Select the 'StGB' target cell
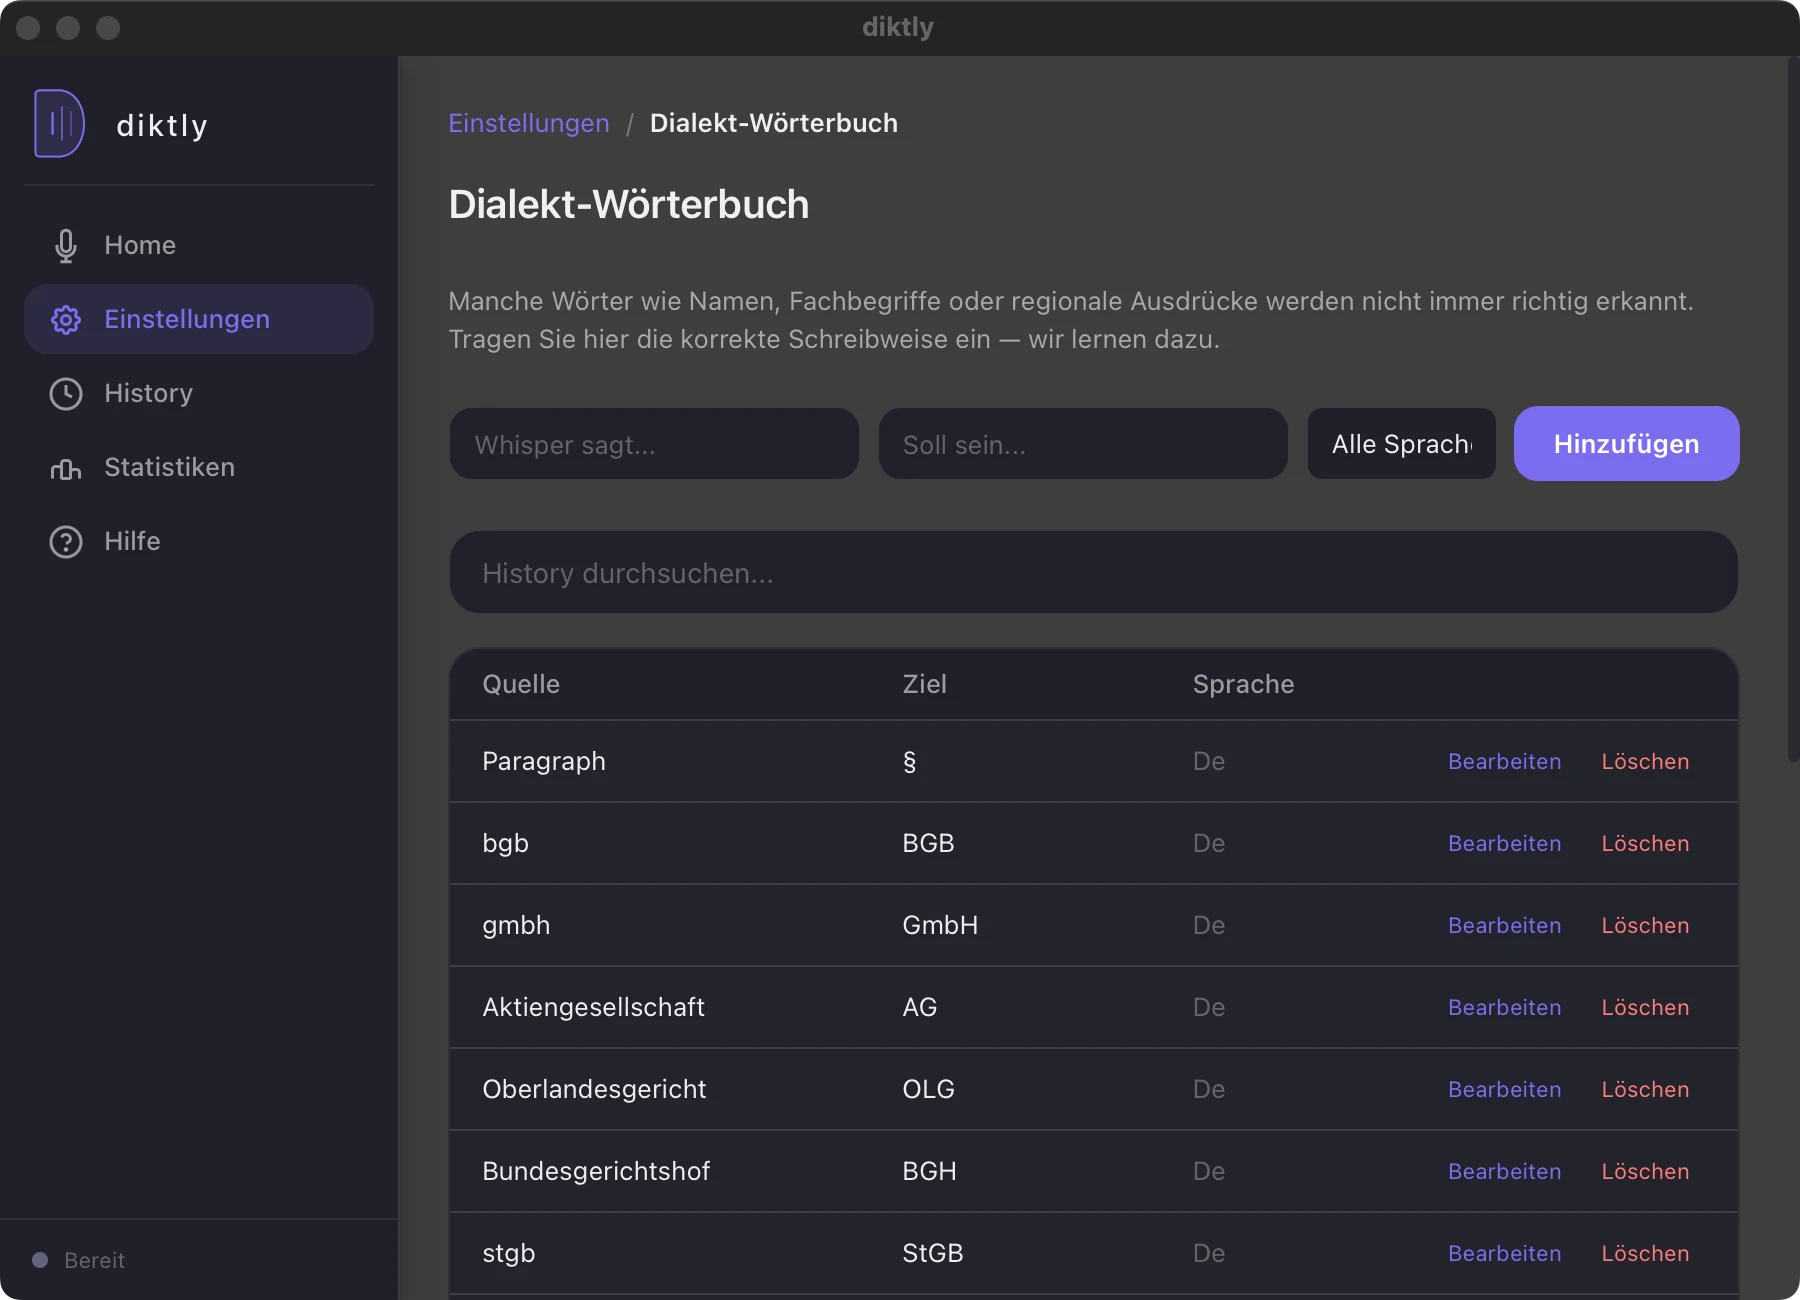 [x=933, y=1253]
